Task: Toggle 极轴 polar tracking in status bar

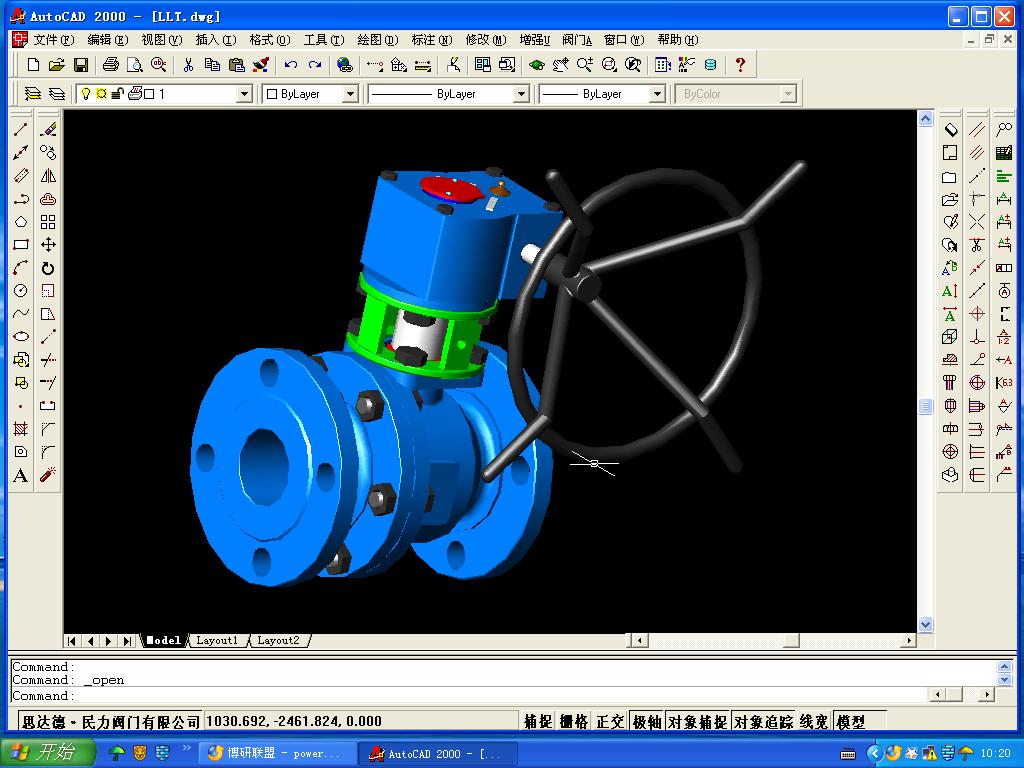Action: coord(647,721)
